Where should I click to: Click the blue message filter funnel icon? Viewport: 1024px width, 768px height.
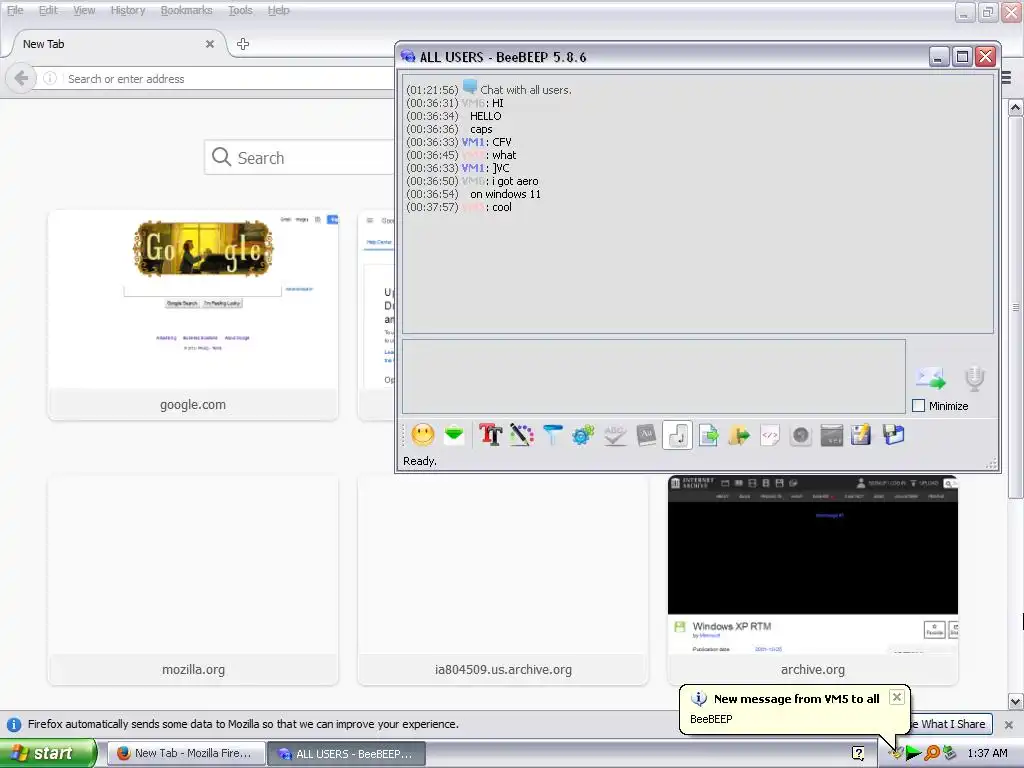pos(552,435)
